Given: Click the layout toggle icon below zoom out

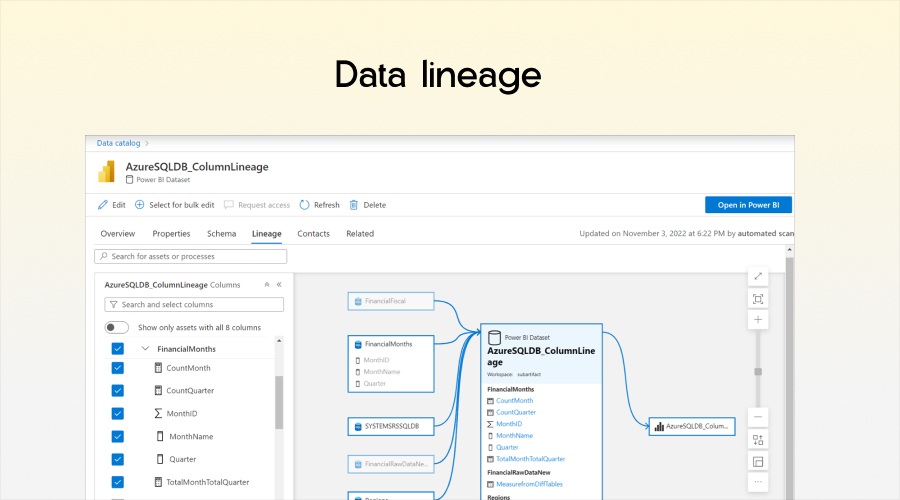Looking at the screenshot, I should point(758,440).
